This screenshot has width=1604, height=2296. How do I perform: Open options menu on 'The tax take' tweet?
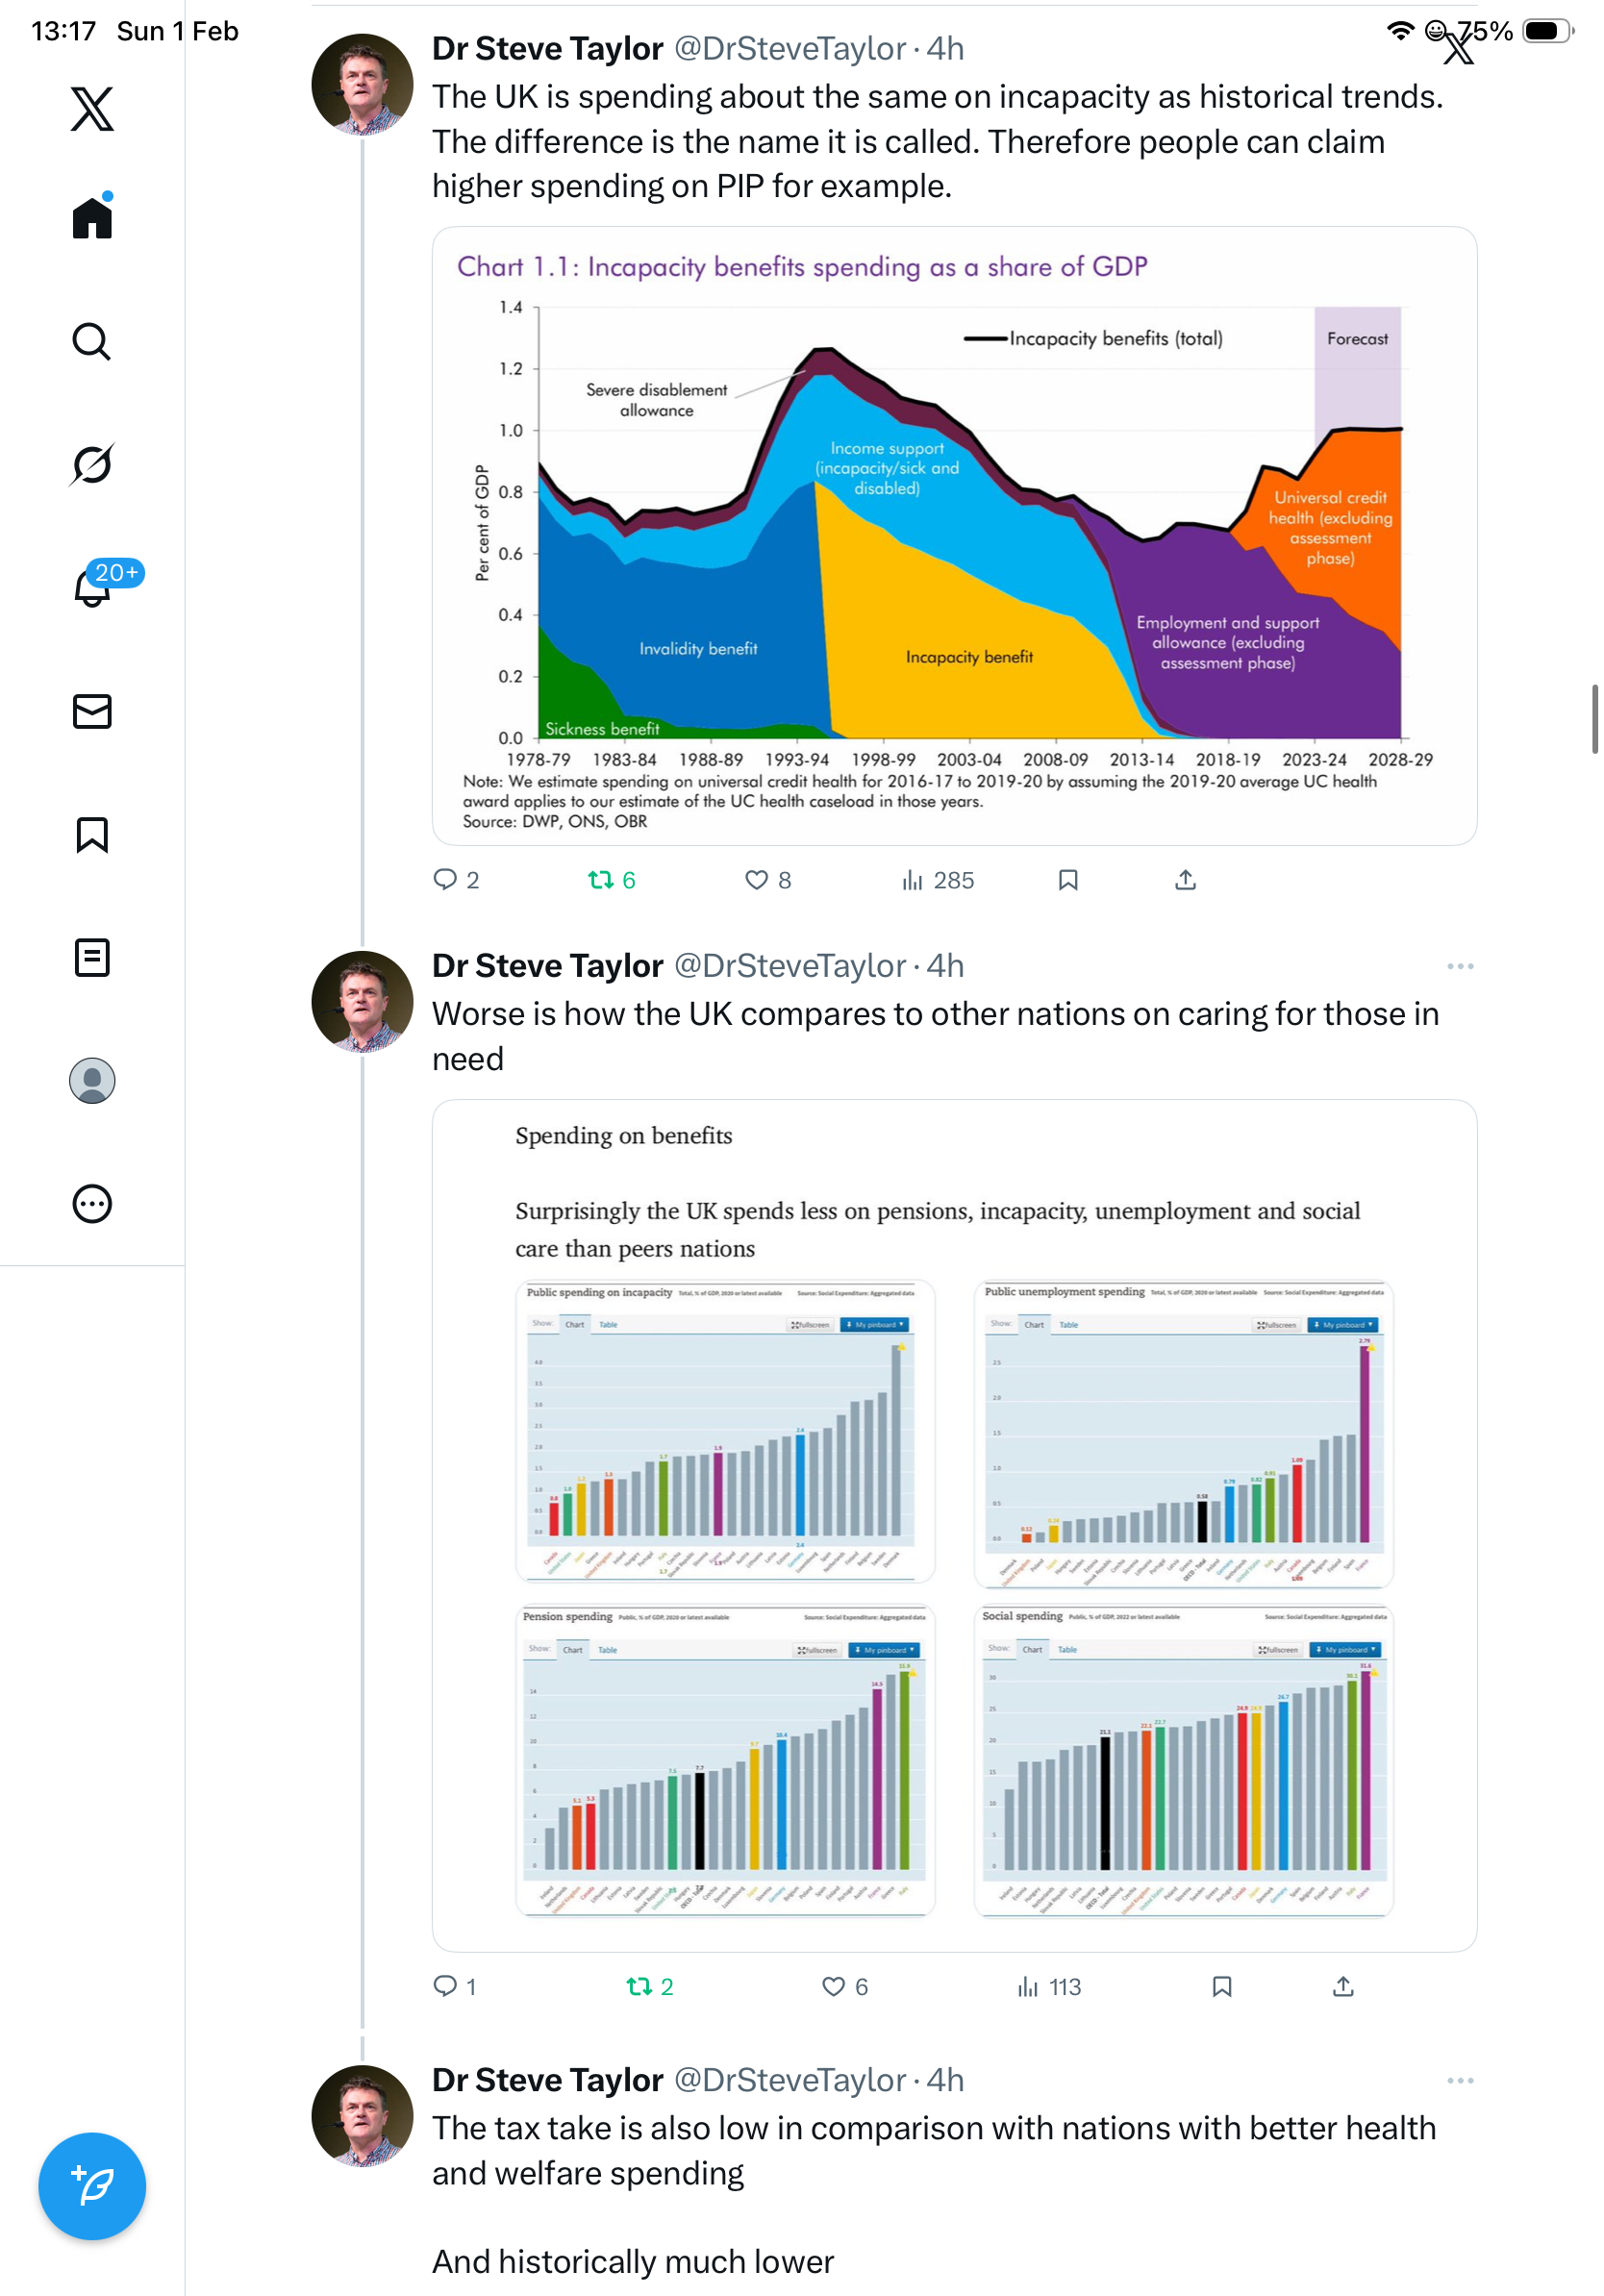pyautogui.click(x=1460, y=2080)
